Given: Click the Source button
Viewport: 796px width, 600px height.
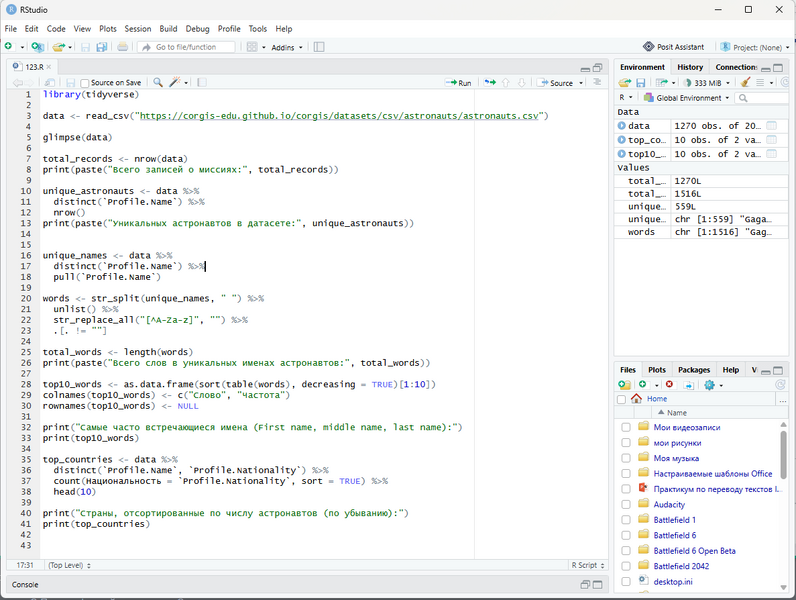Looking at the screenshot, I should [556, 83].
